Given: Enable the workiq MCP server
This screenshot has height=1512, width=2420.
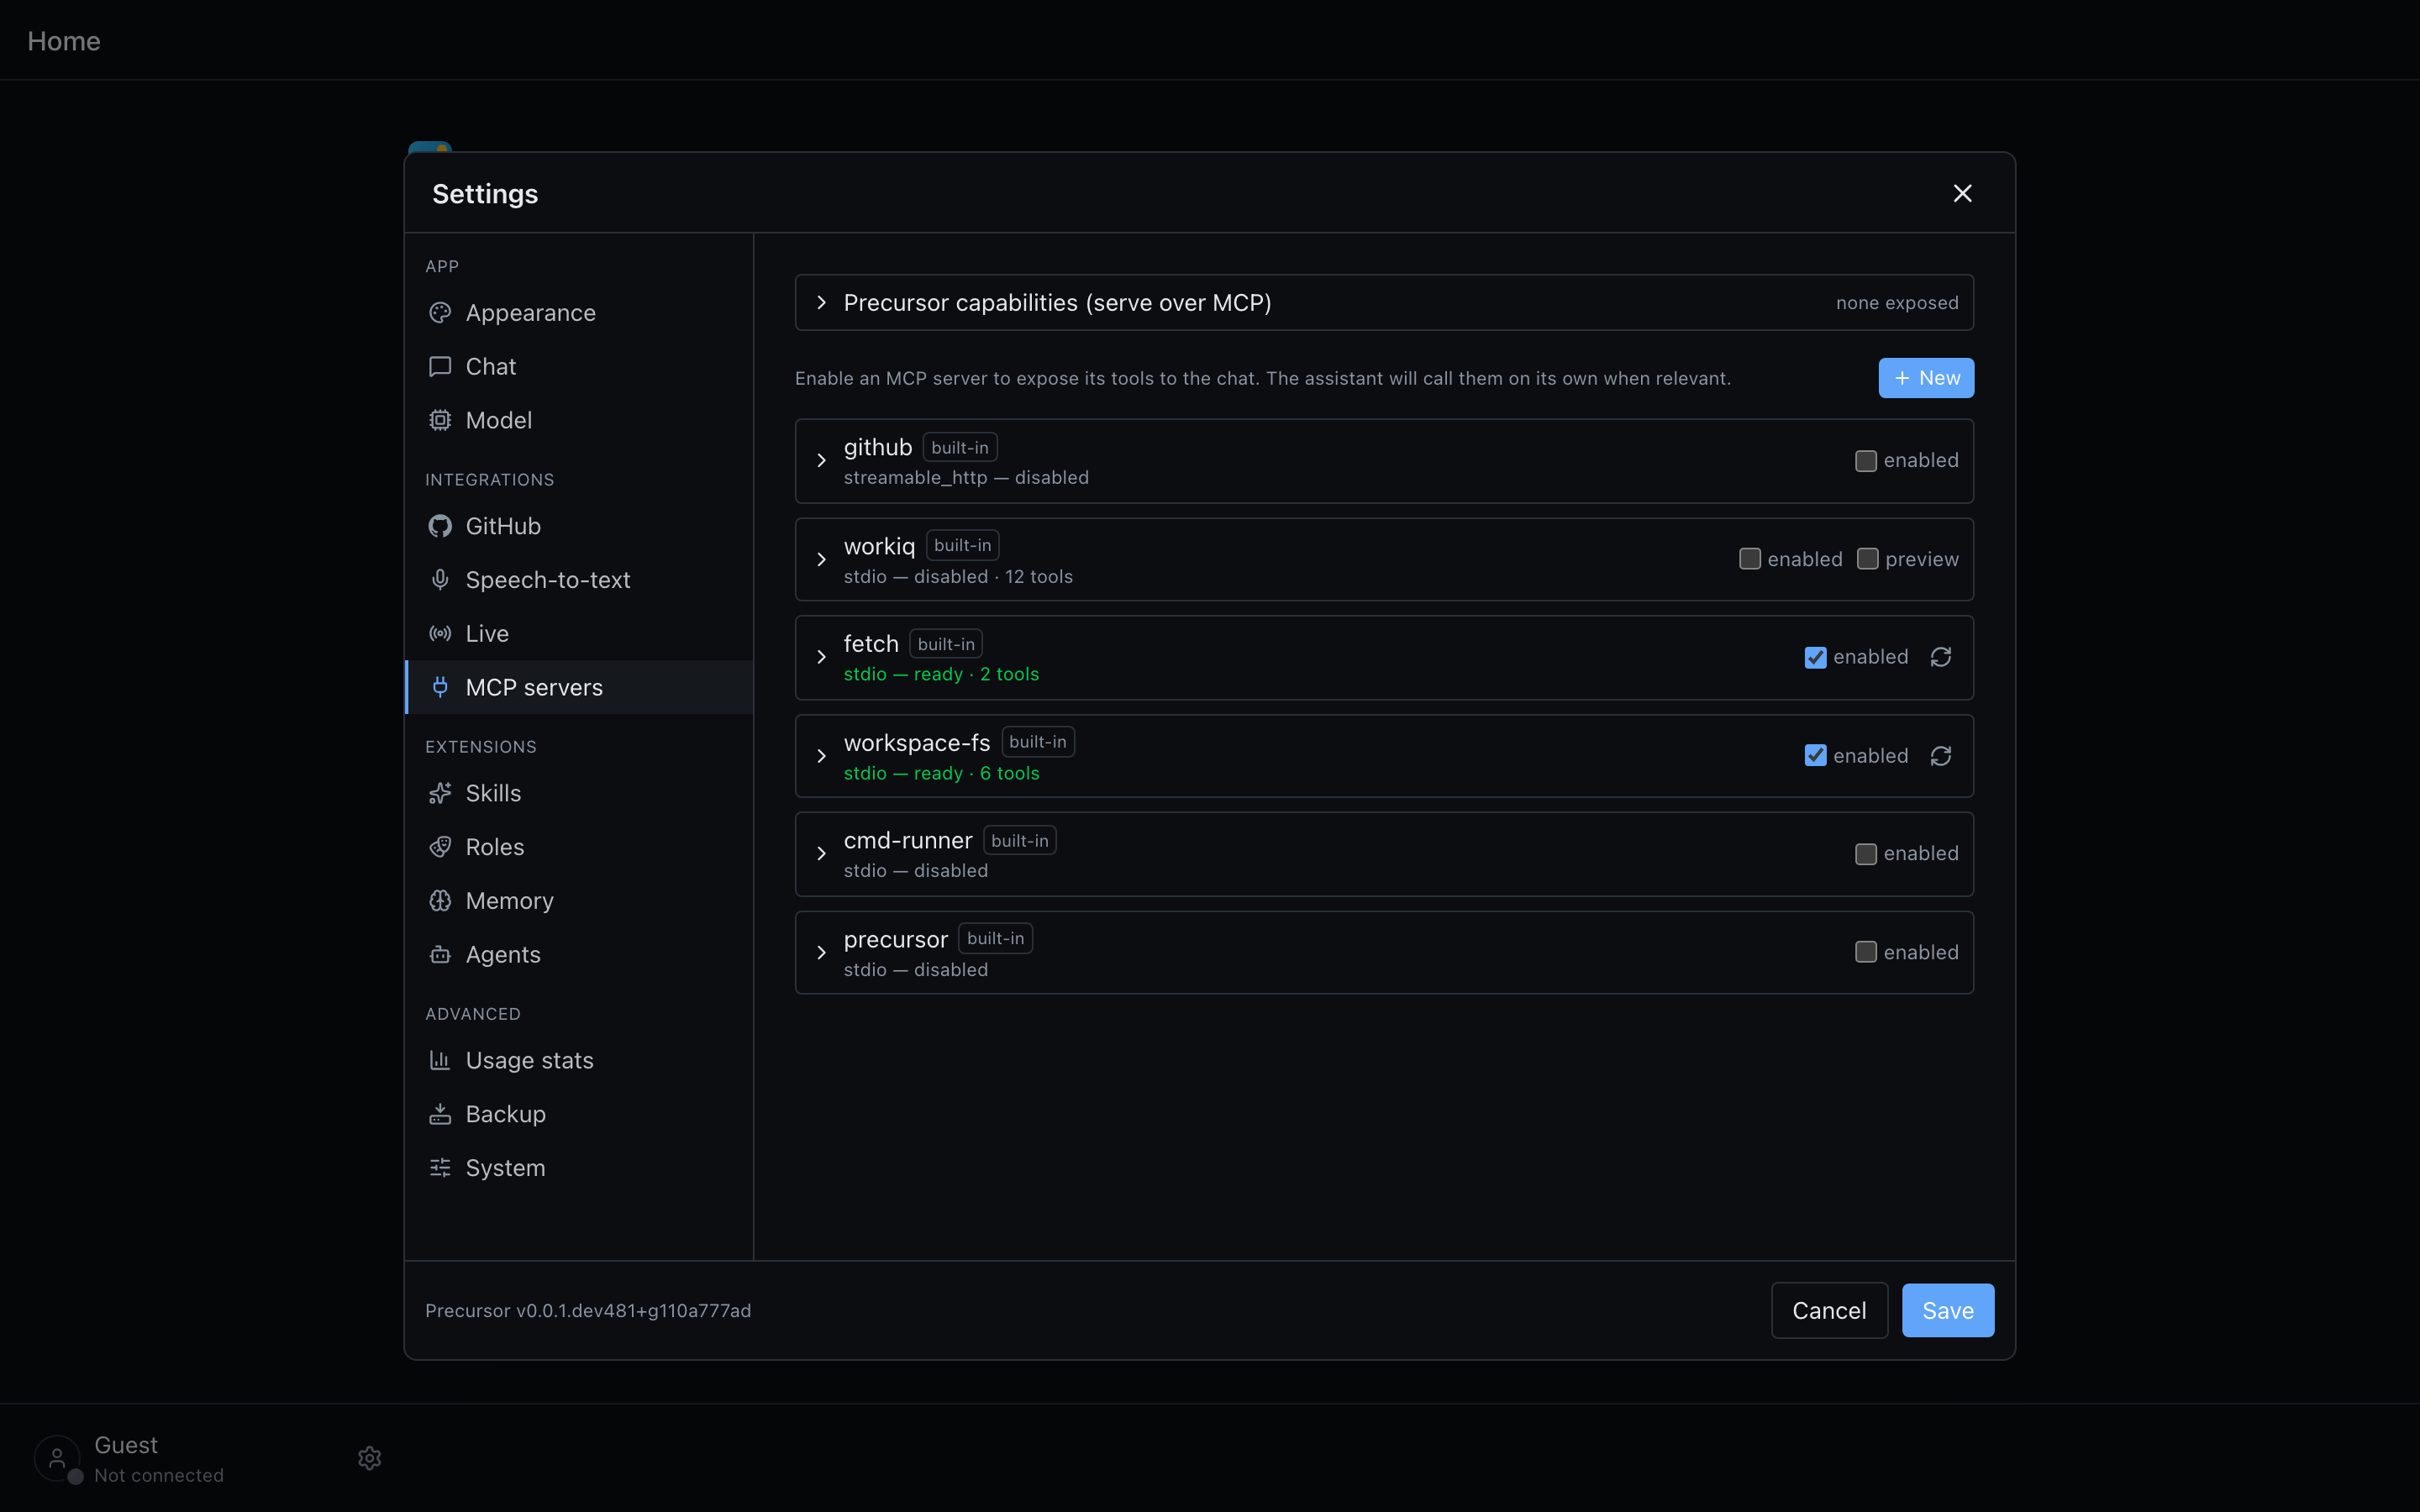Looking at the screenshot, I should pos(1750,559).
